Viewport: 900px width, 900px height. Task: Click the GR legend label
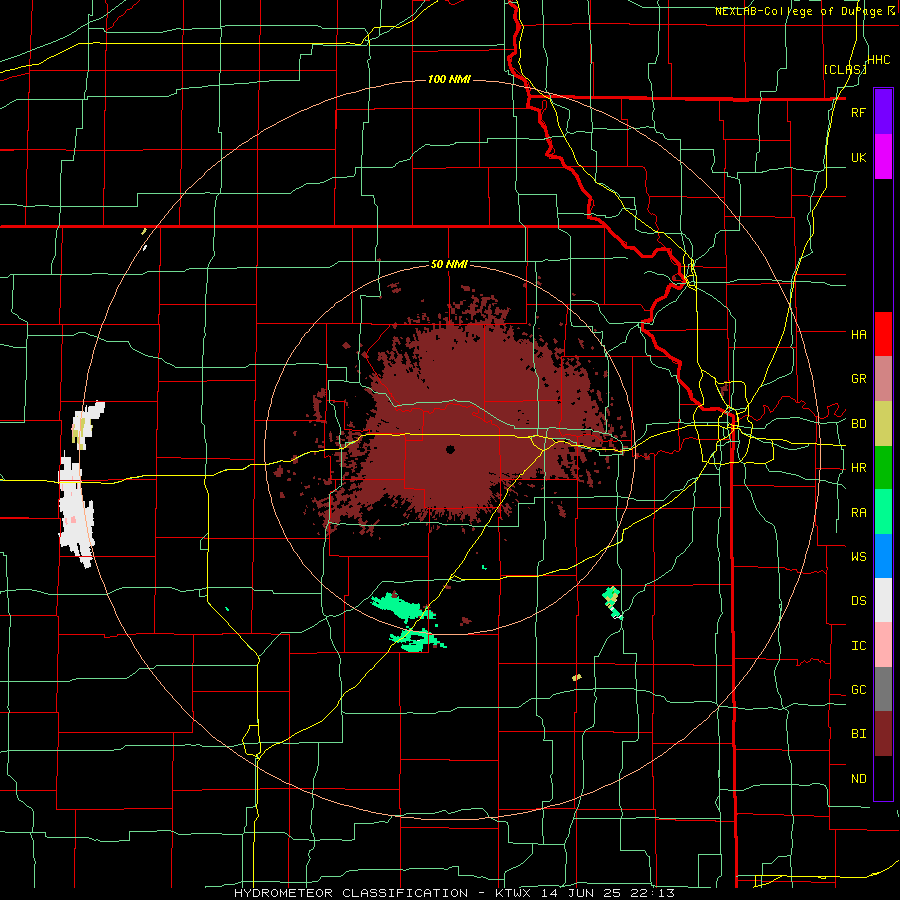point(858,379)
